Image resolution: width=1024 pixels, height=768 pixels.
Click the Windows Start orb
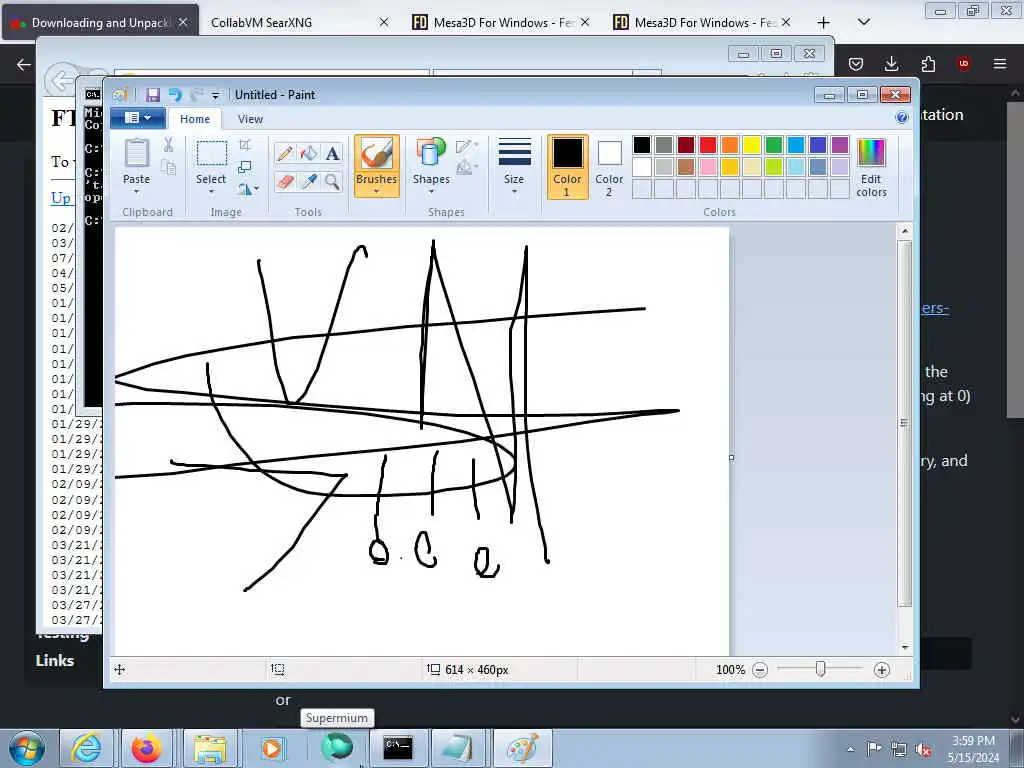click(27, 748)
